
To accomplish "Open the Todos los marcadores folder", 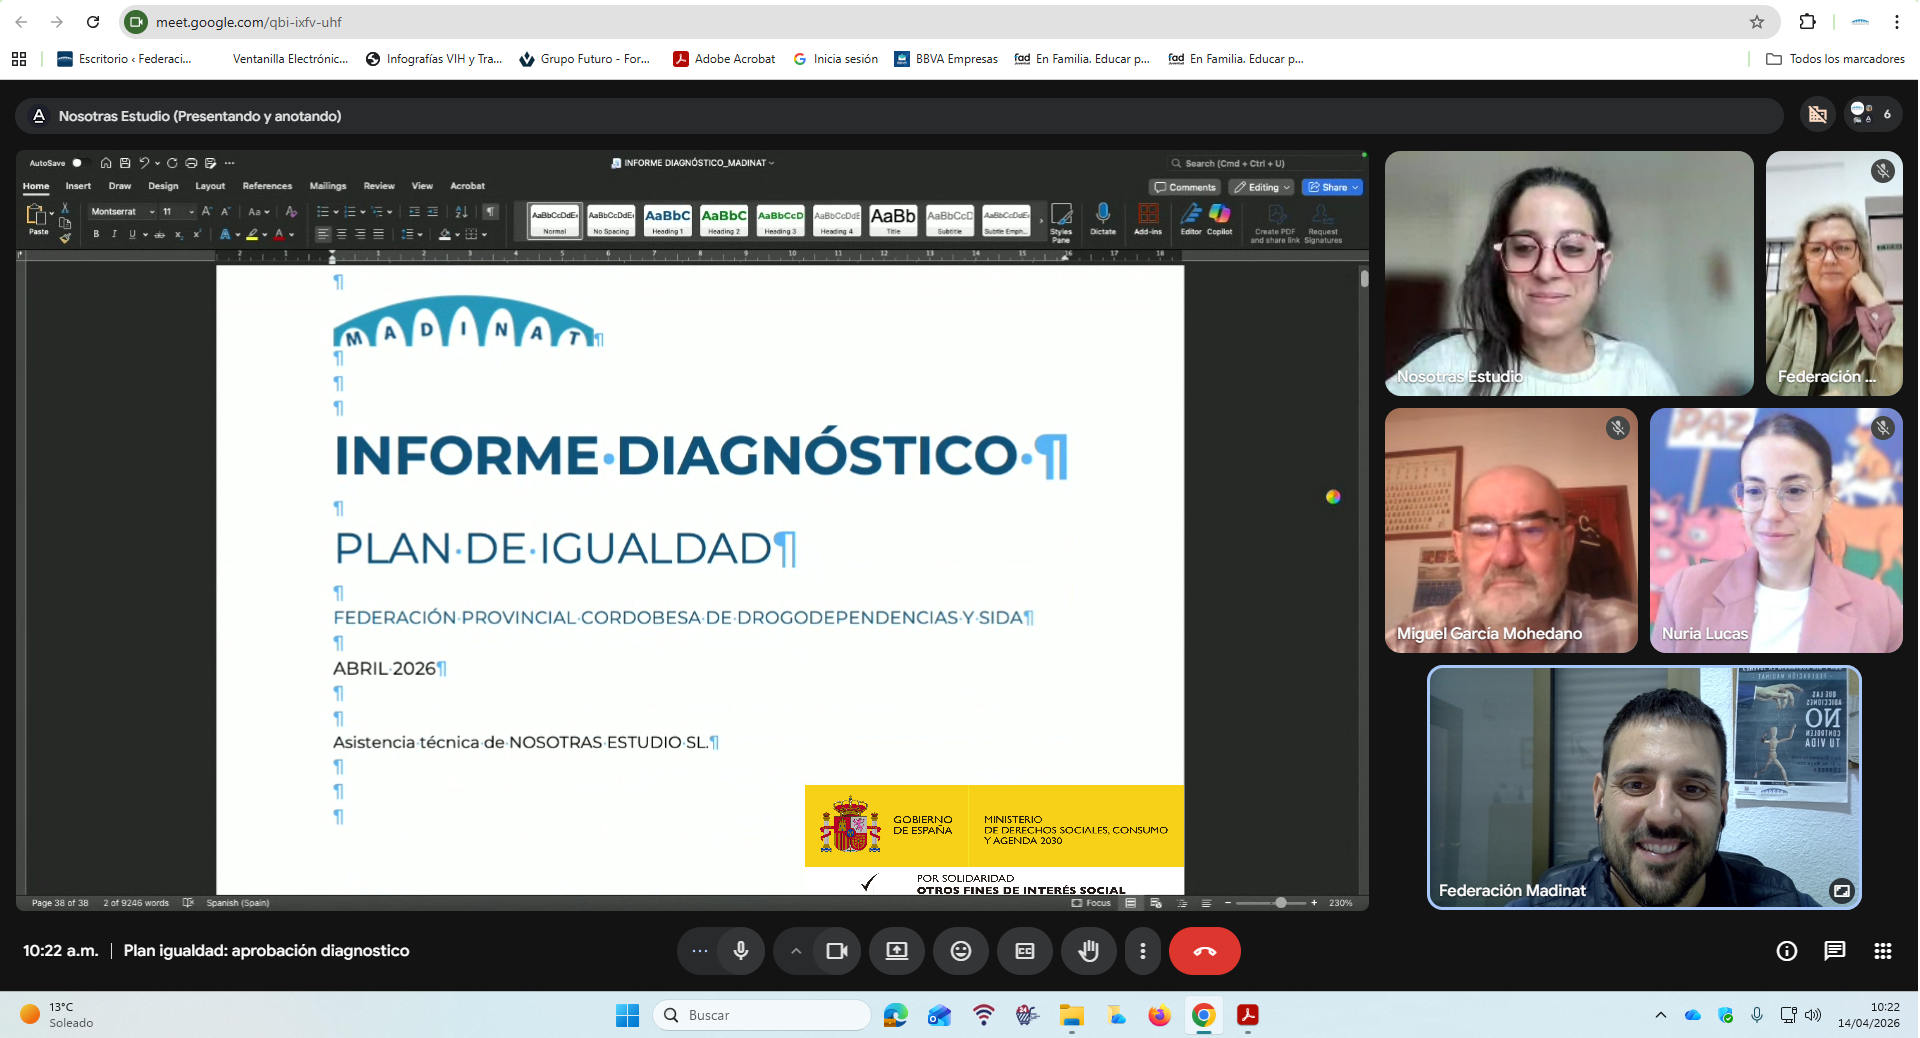I will click(1836, 59).
